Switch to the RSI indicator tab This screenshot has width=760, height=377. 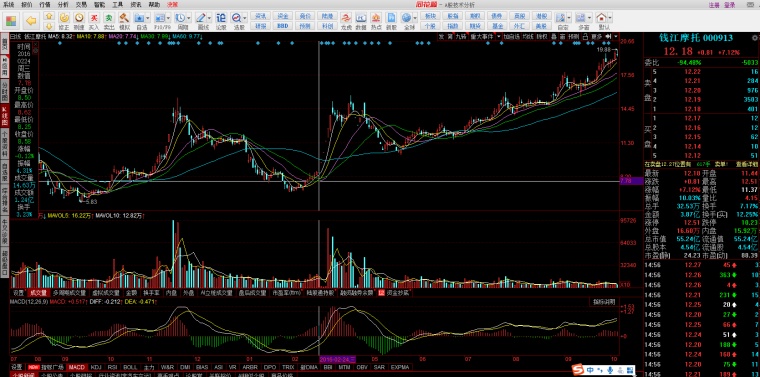112,367
